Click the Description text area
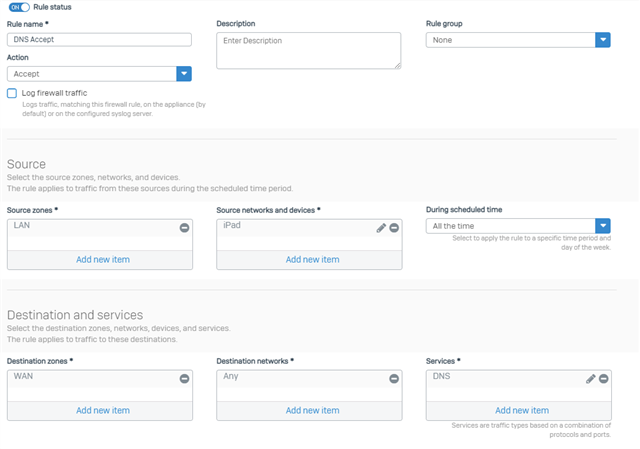Image resolution: width=640 pixels, height=449 pixels. (x=309, y=51)
